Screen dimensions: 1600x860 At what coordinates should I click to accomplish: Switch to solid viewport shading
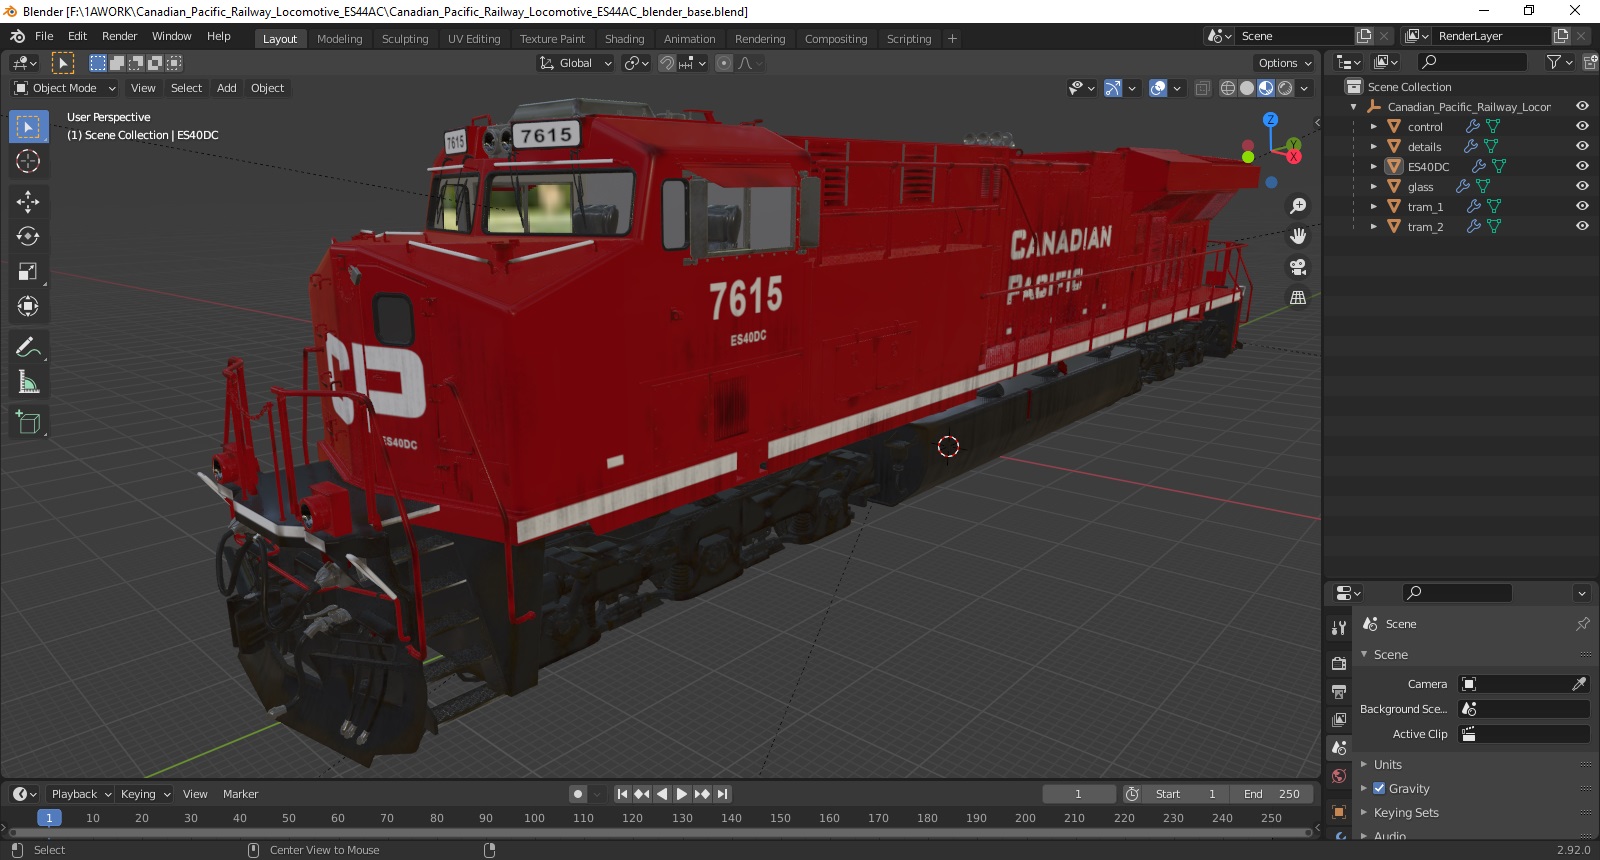pos(1247,88)
